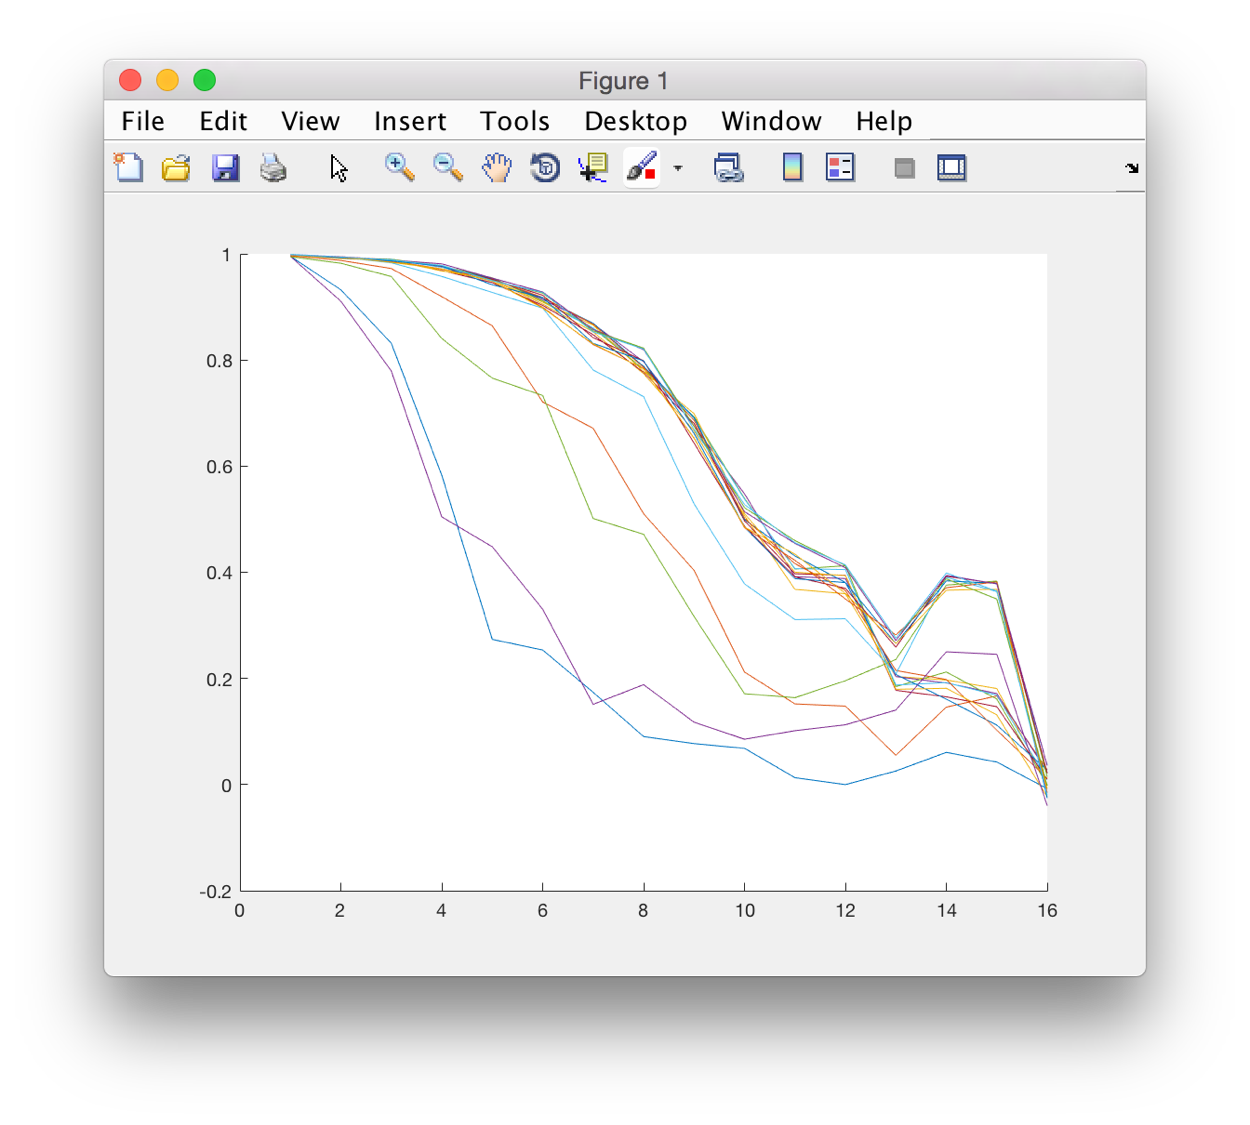1250x1125 pixels.
Task: Expand the Brush color dropdown arrow
Action: pos(678,168)
